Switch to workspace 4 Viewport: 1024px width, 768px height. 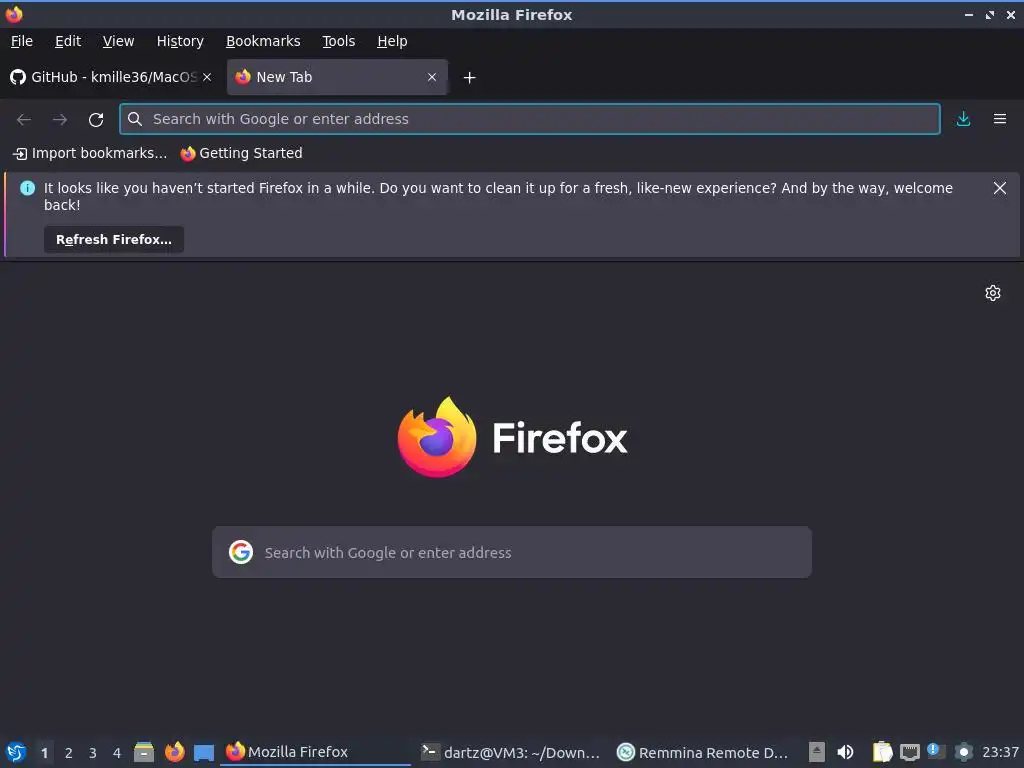click(x=117, y=753)
